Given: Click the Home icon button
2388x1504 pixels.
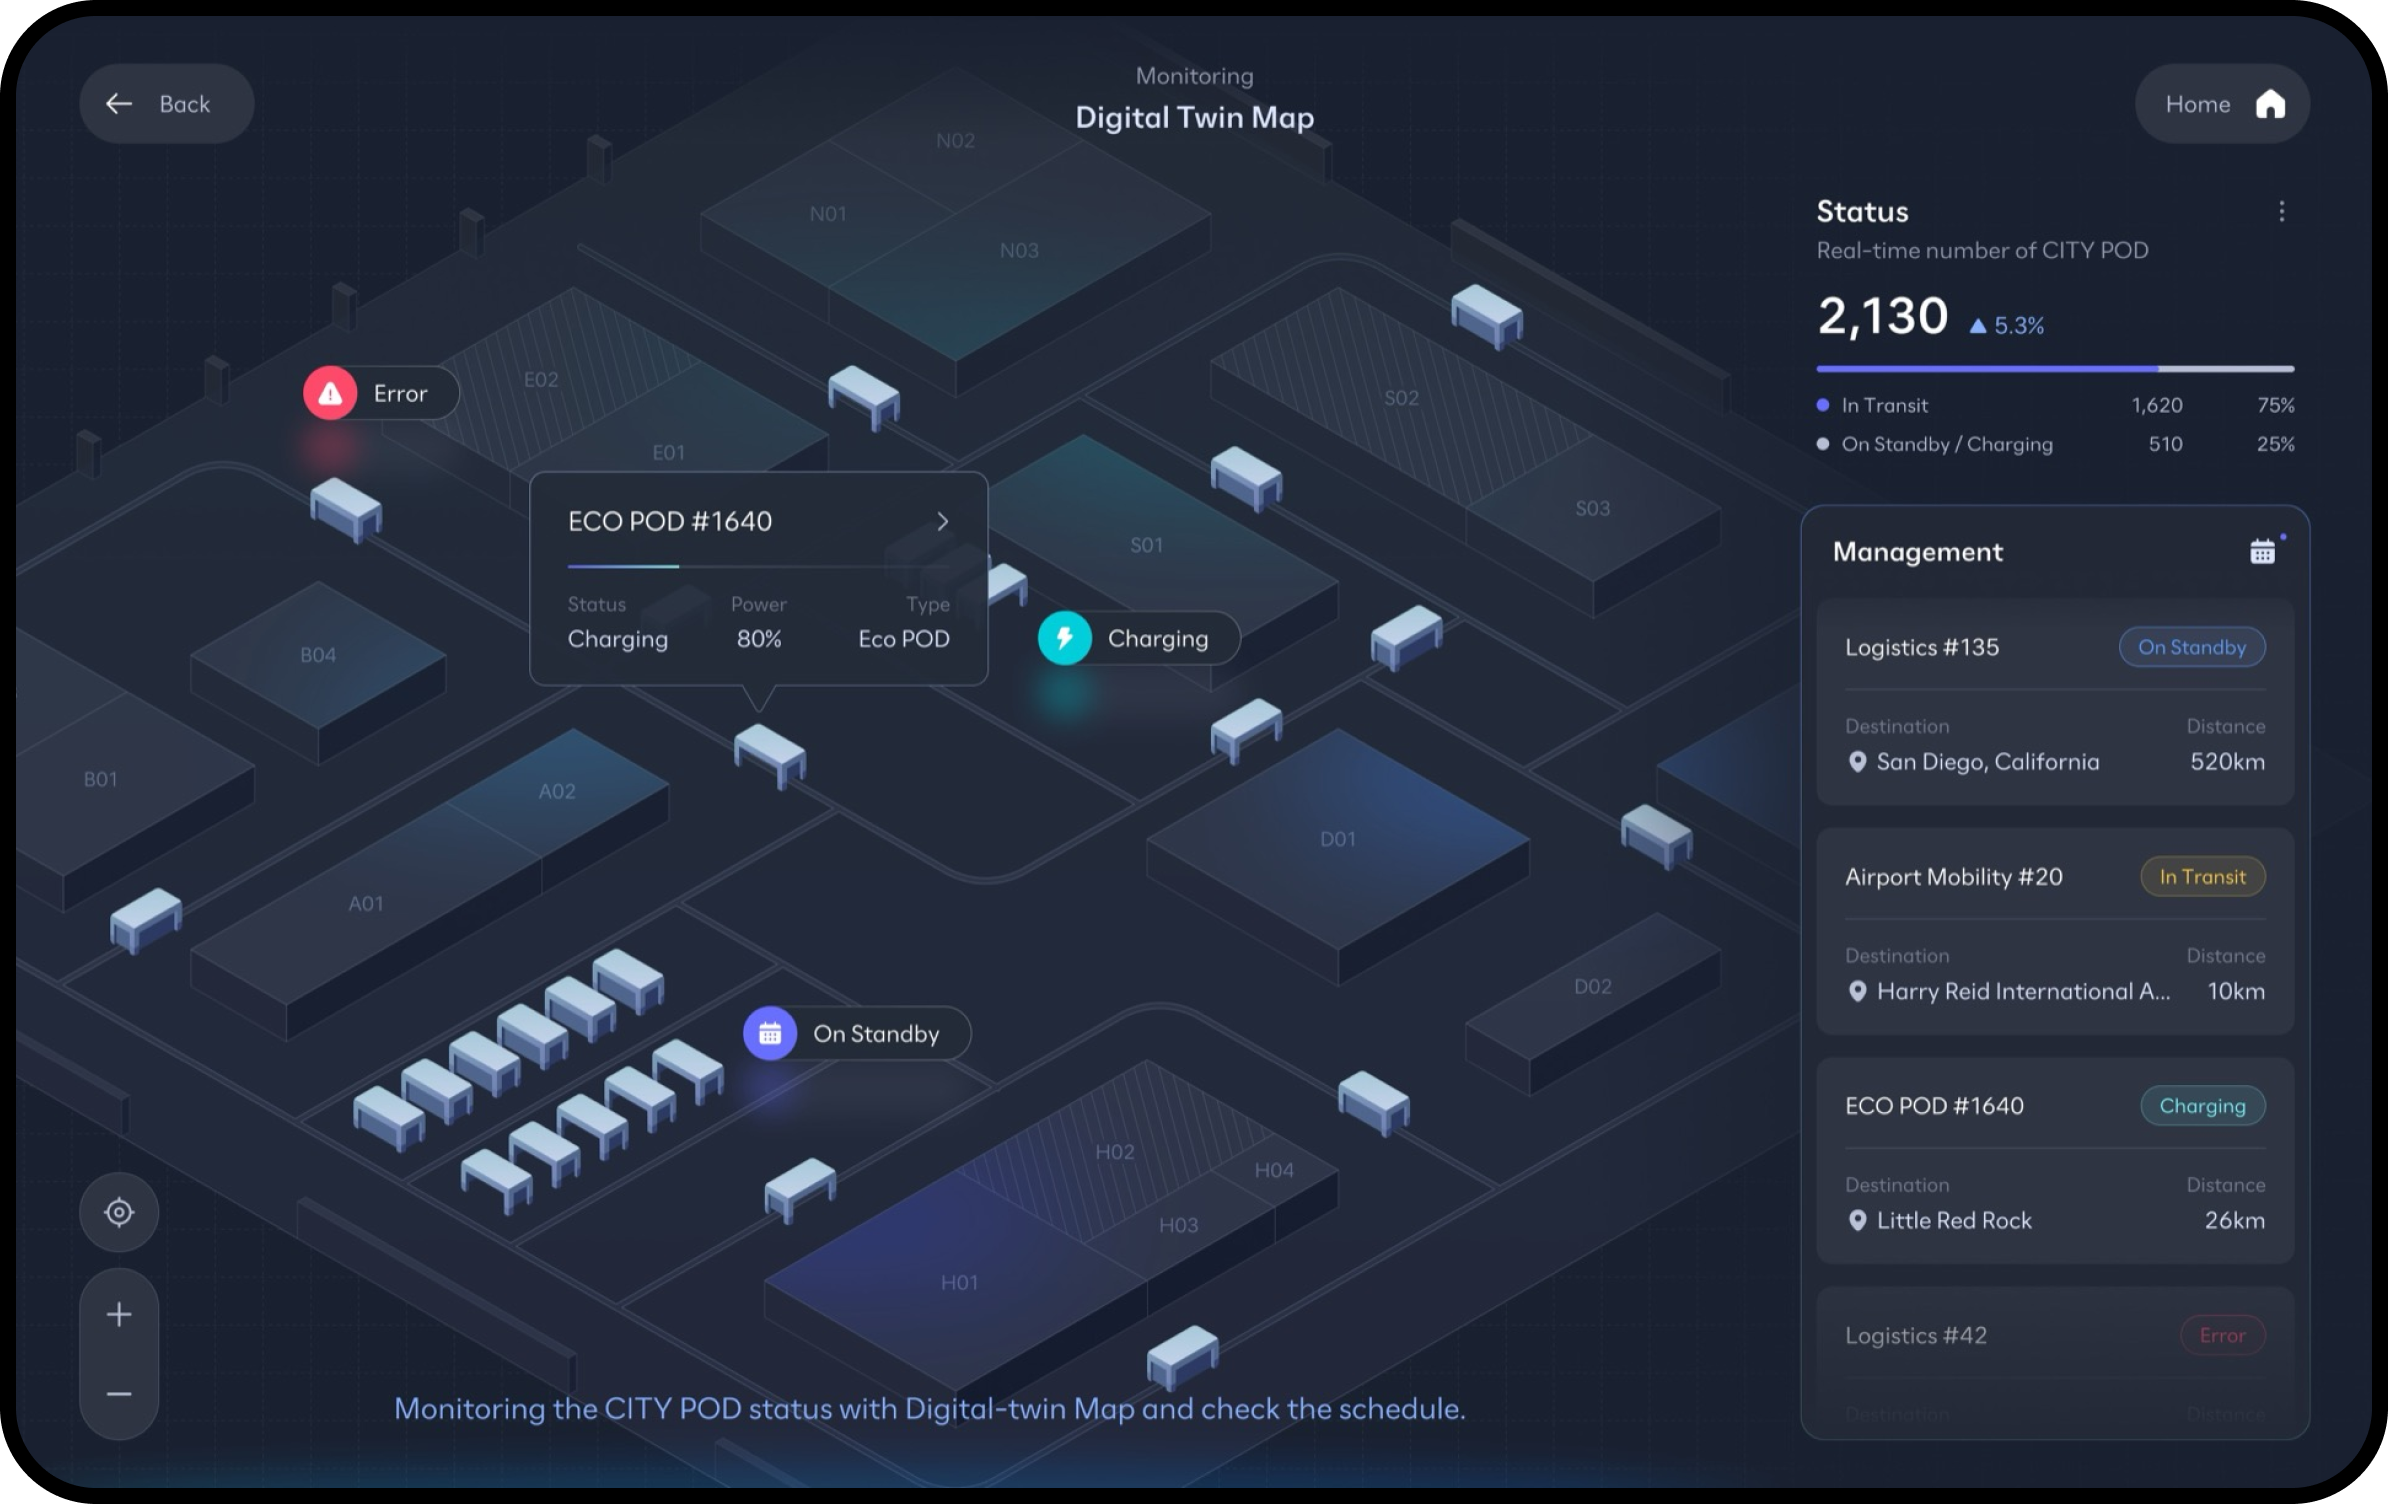Looking at the screenshot, I should pyautogui.click(x=2270, y=104).
